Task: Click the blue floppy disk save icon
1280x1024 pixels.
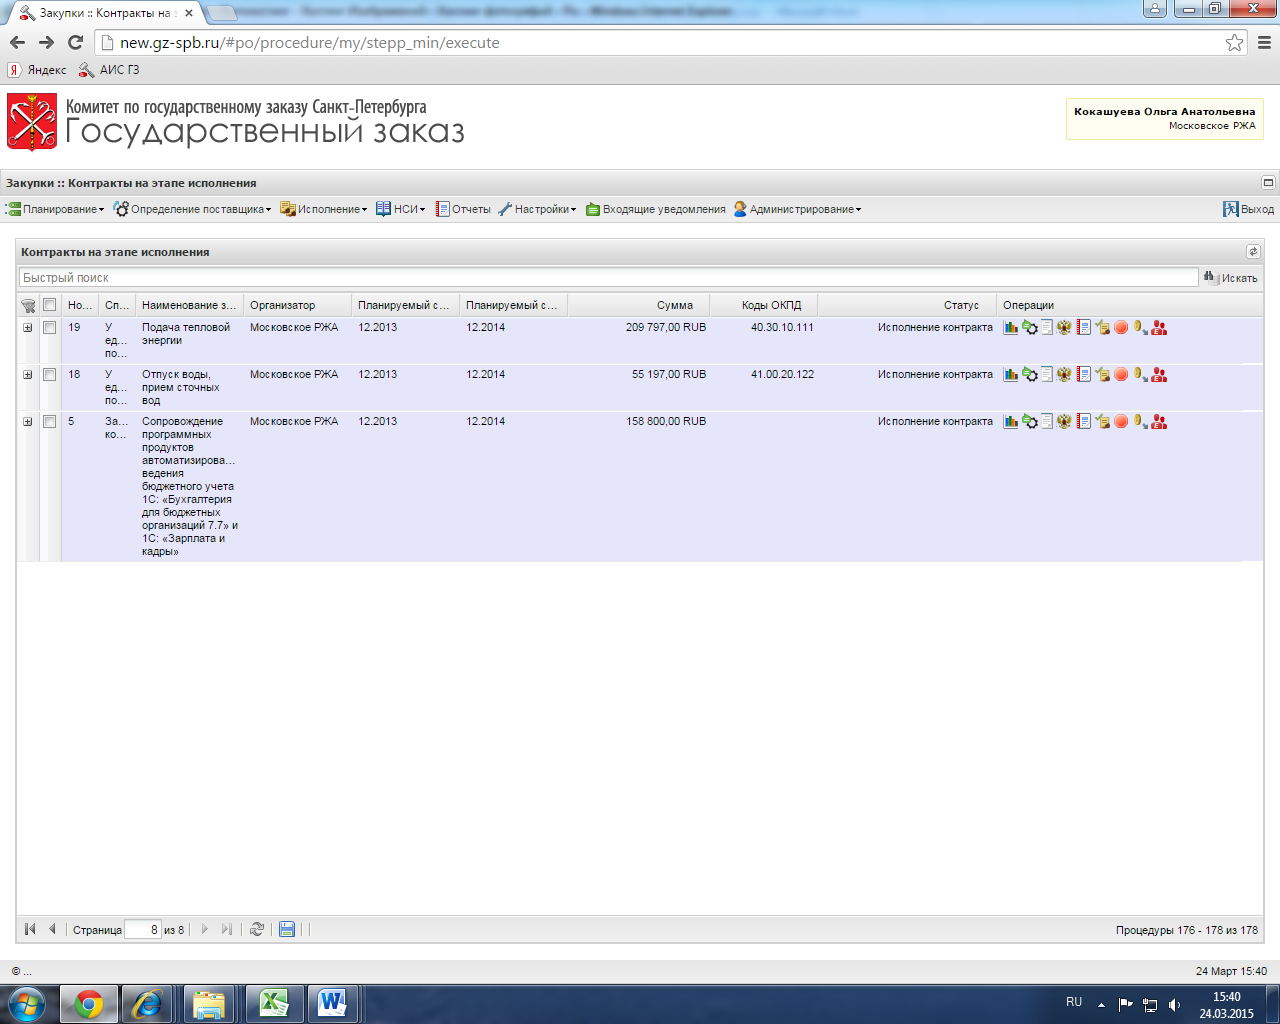Action: coord(287,929)
